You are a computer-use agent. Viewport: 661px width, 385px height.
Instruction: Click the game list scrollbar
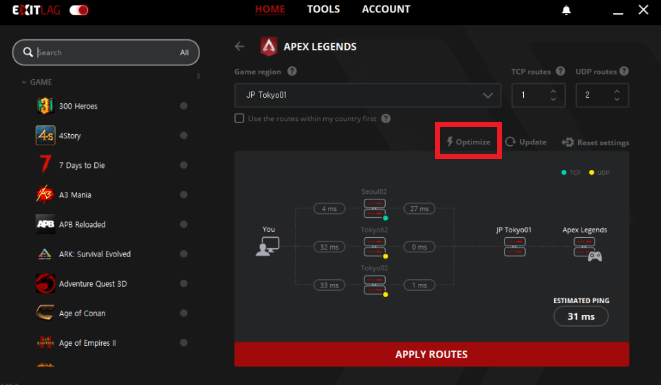198,76
